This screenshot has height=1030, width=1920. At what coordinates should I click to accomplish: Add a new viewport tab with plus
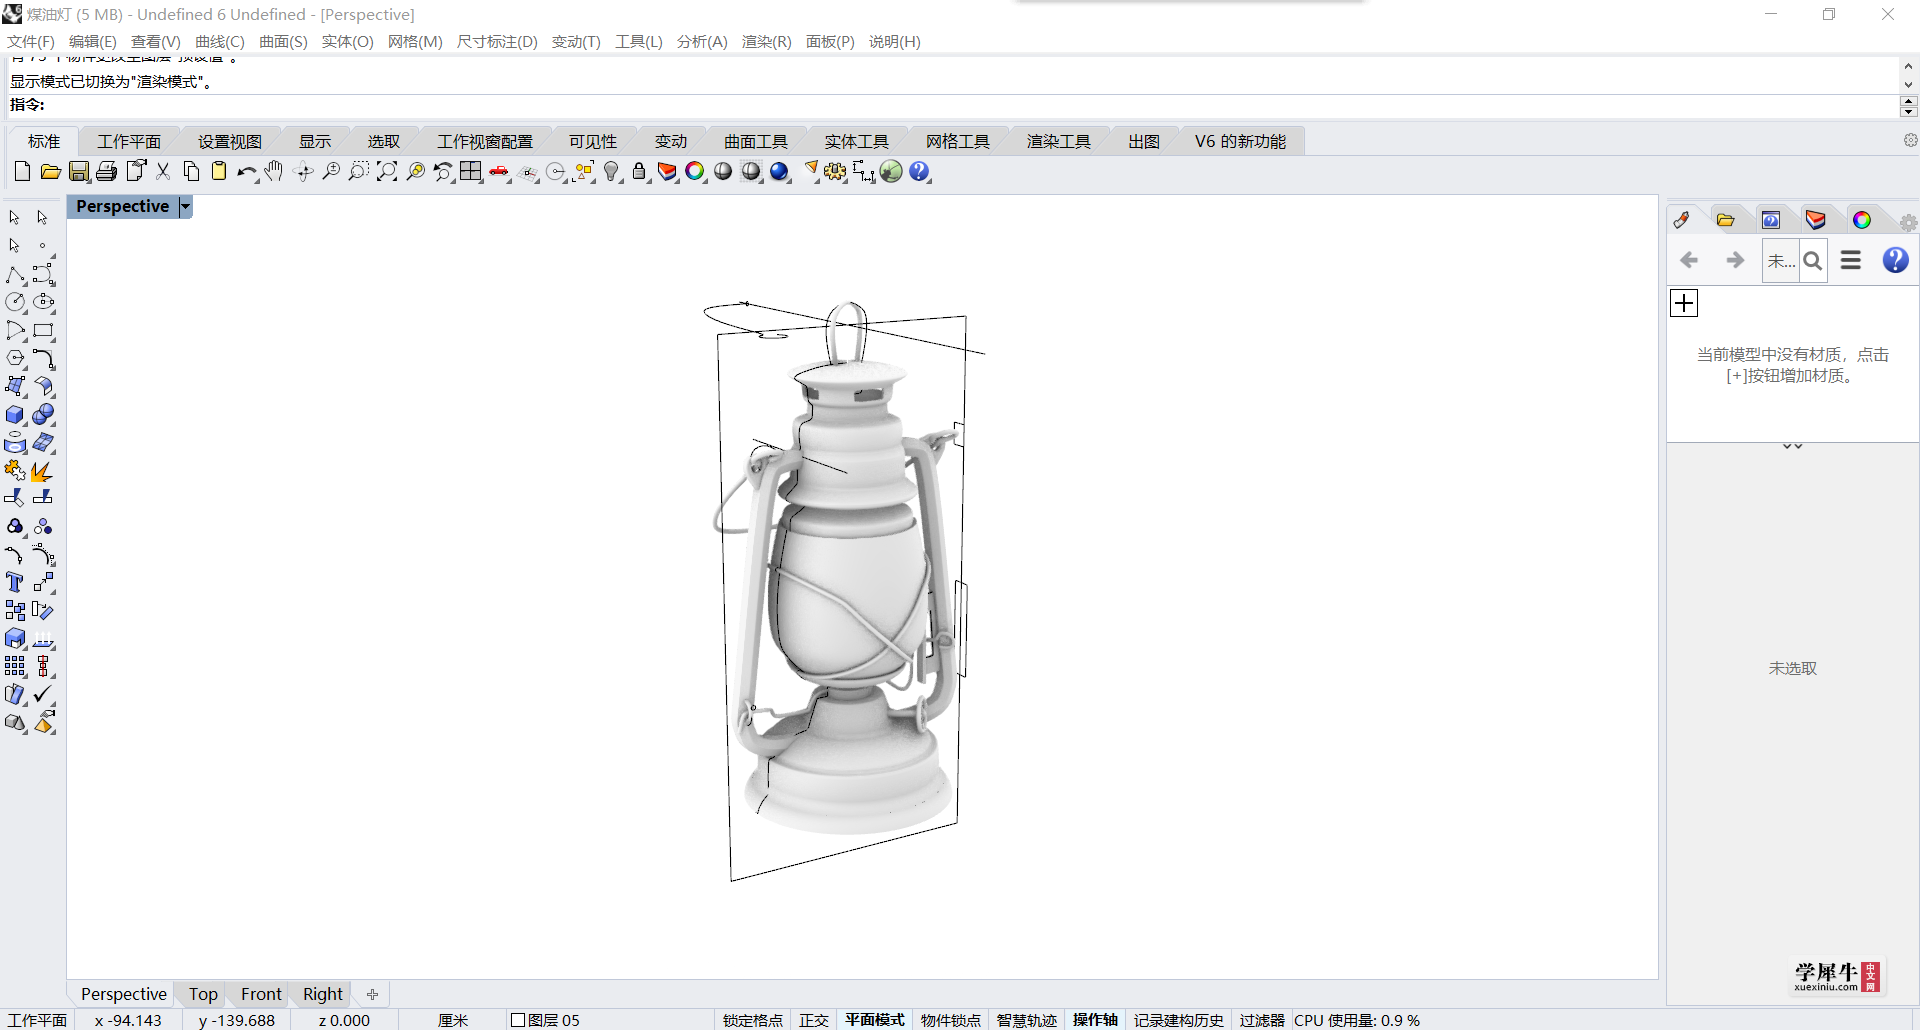[x=373, y=994]
